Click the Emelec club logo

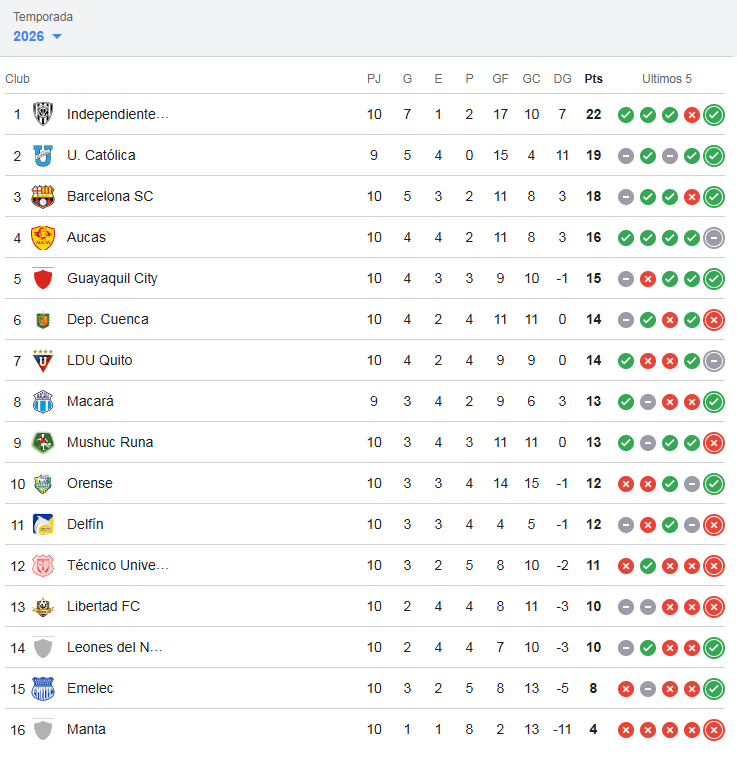pos(43,688)
